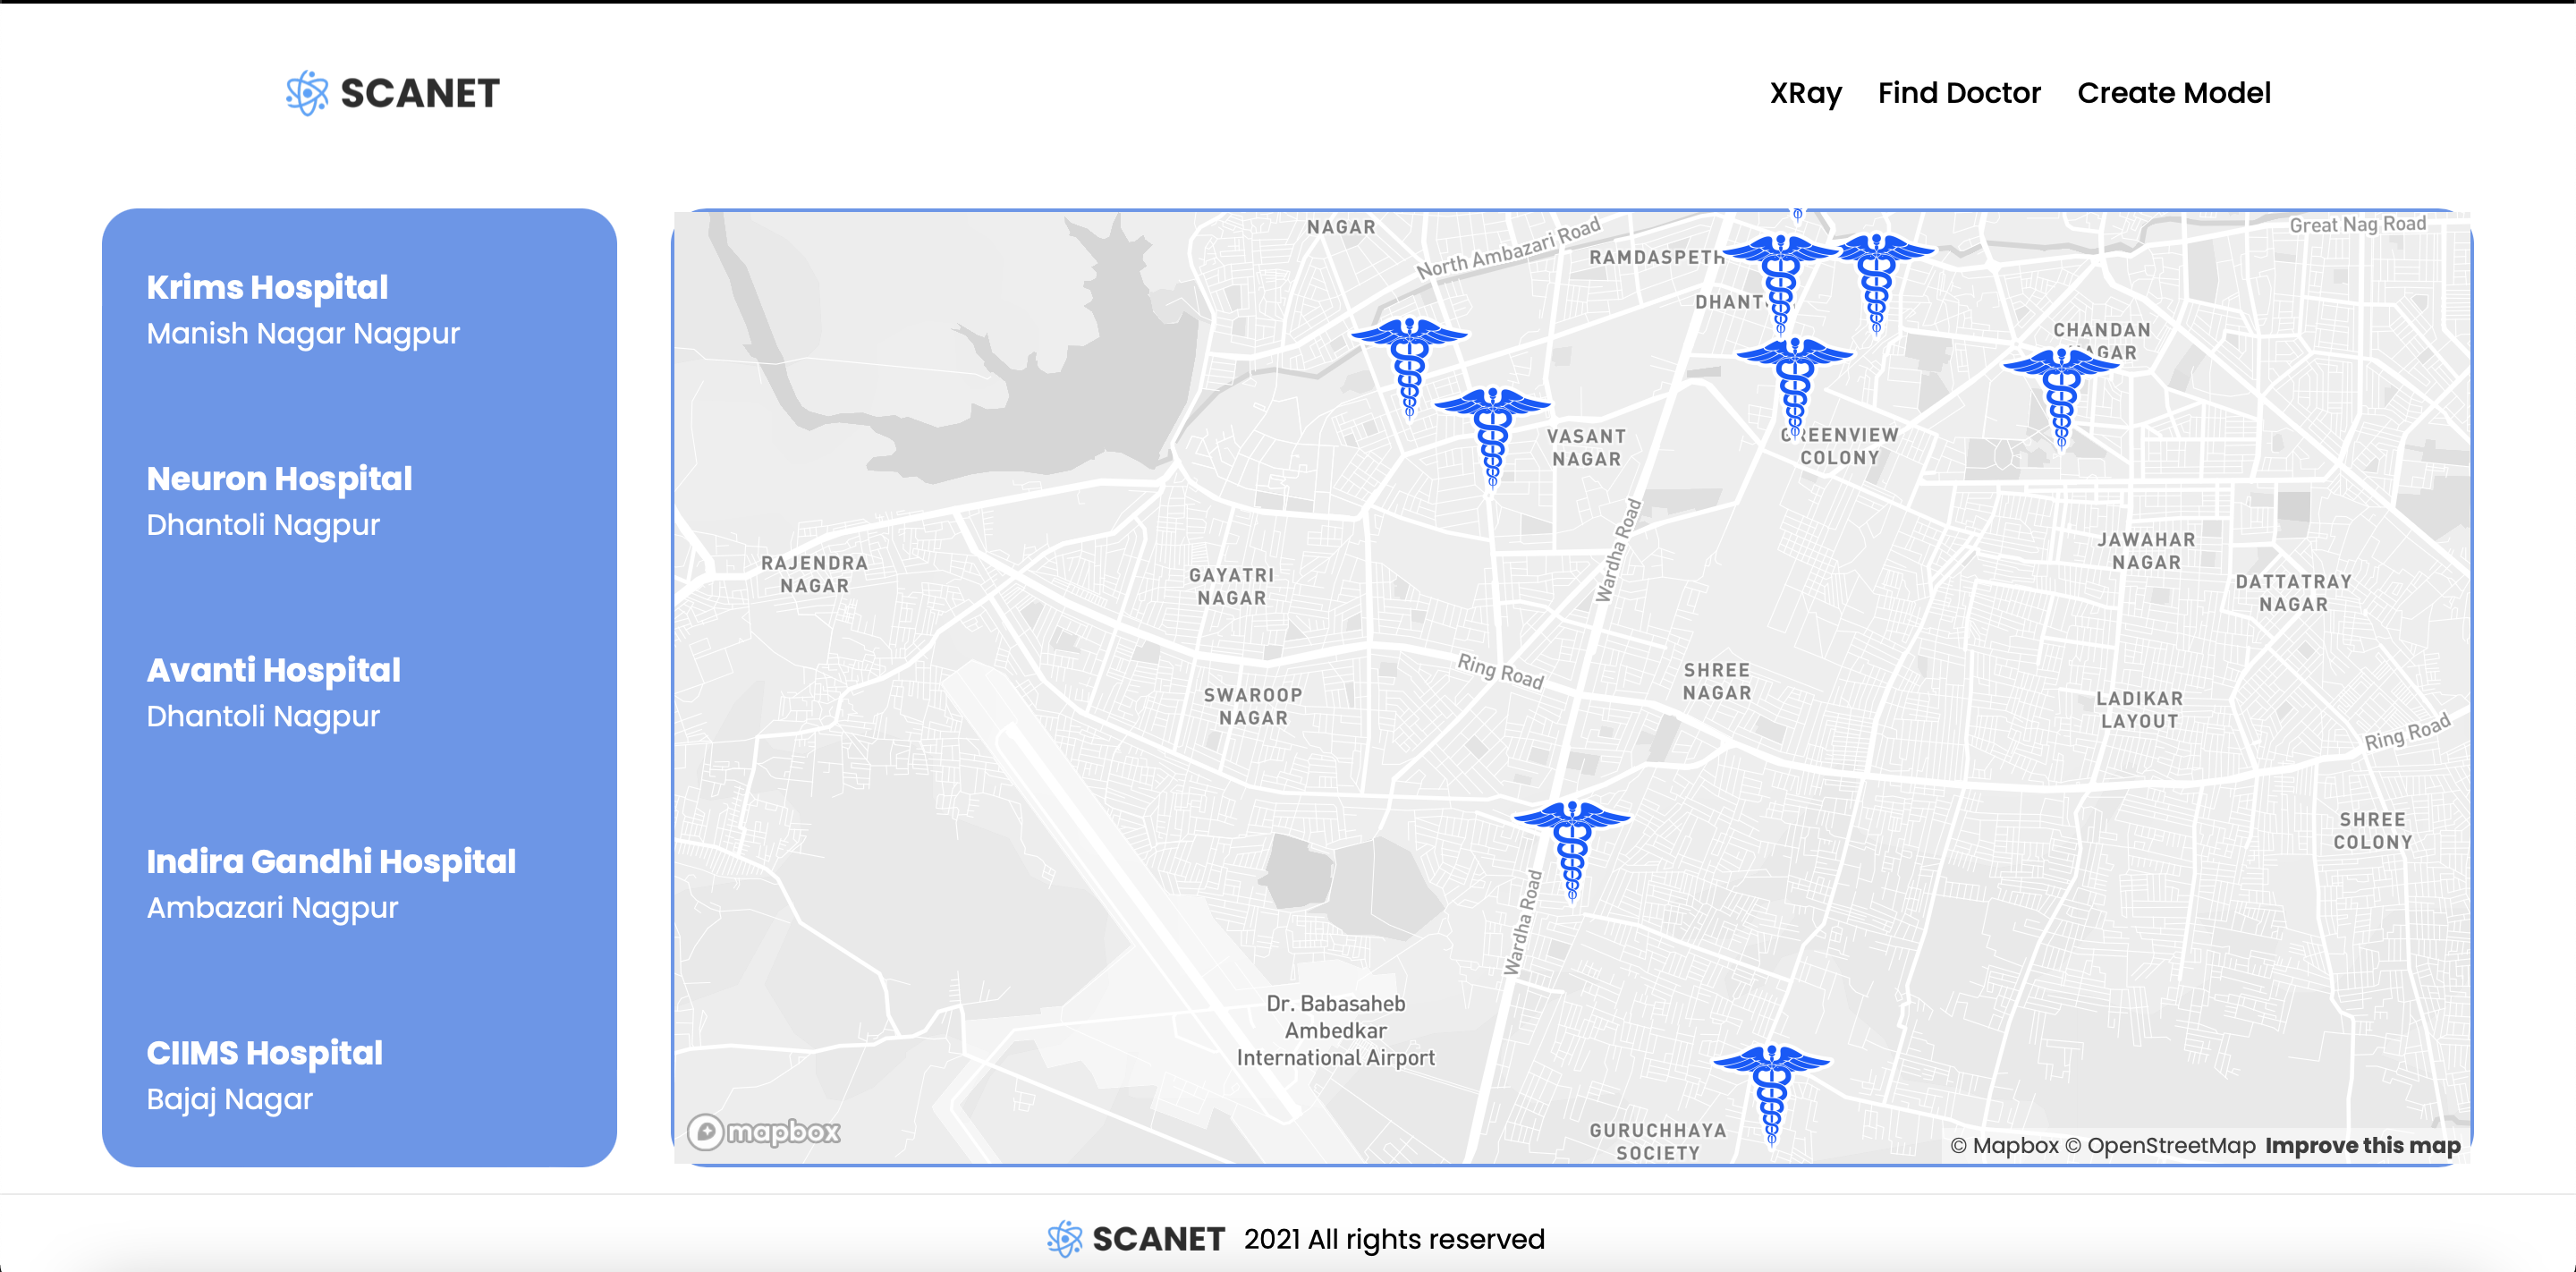The image size is (2576, 1272).
Task: Open the XRay page
Action: point(1805,93)
